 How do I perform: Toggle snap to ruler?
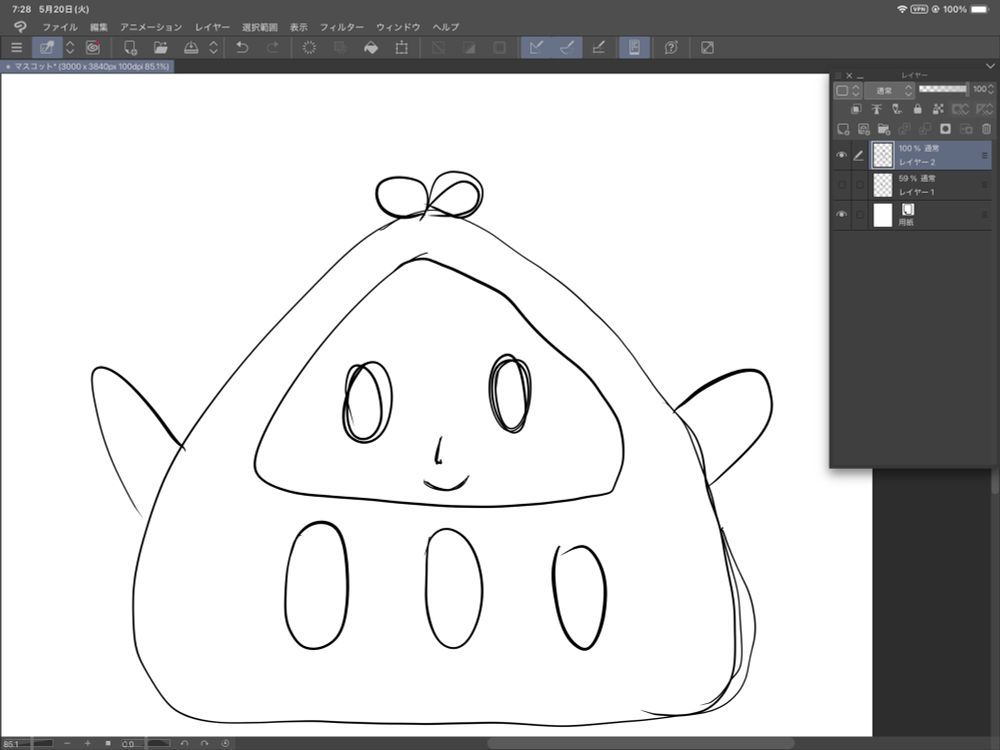[x=536, y=48]
